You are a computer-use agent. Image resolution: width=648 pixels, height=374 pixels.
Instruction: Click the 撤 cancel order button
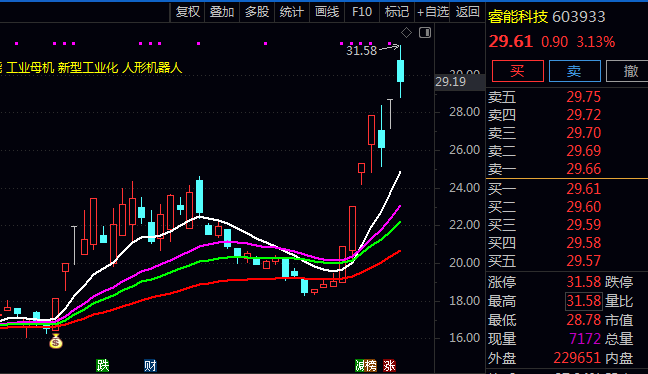pos(628,71)
